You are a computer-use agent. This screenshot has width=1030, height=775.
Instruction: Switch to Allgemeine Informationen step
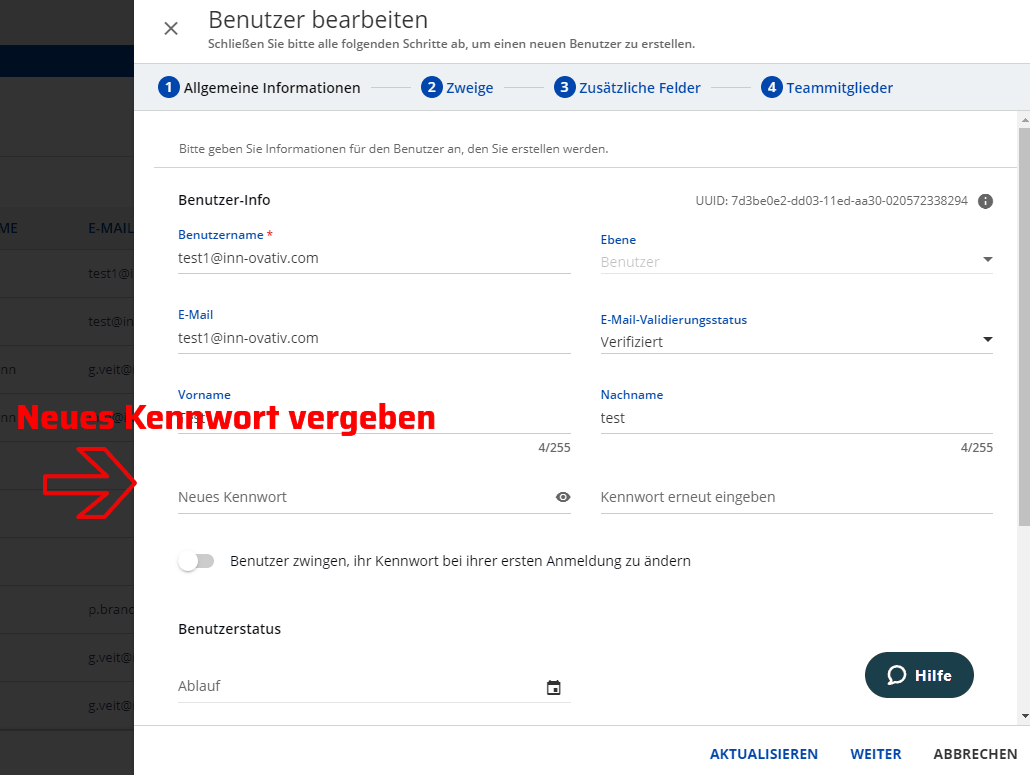(x=271, y=88)
